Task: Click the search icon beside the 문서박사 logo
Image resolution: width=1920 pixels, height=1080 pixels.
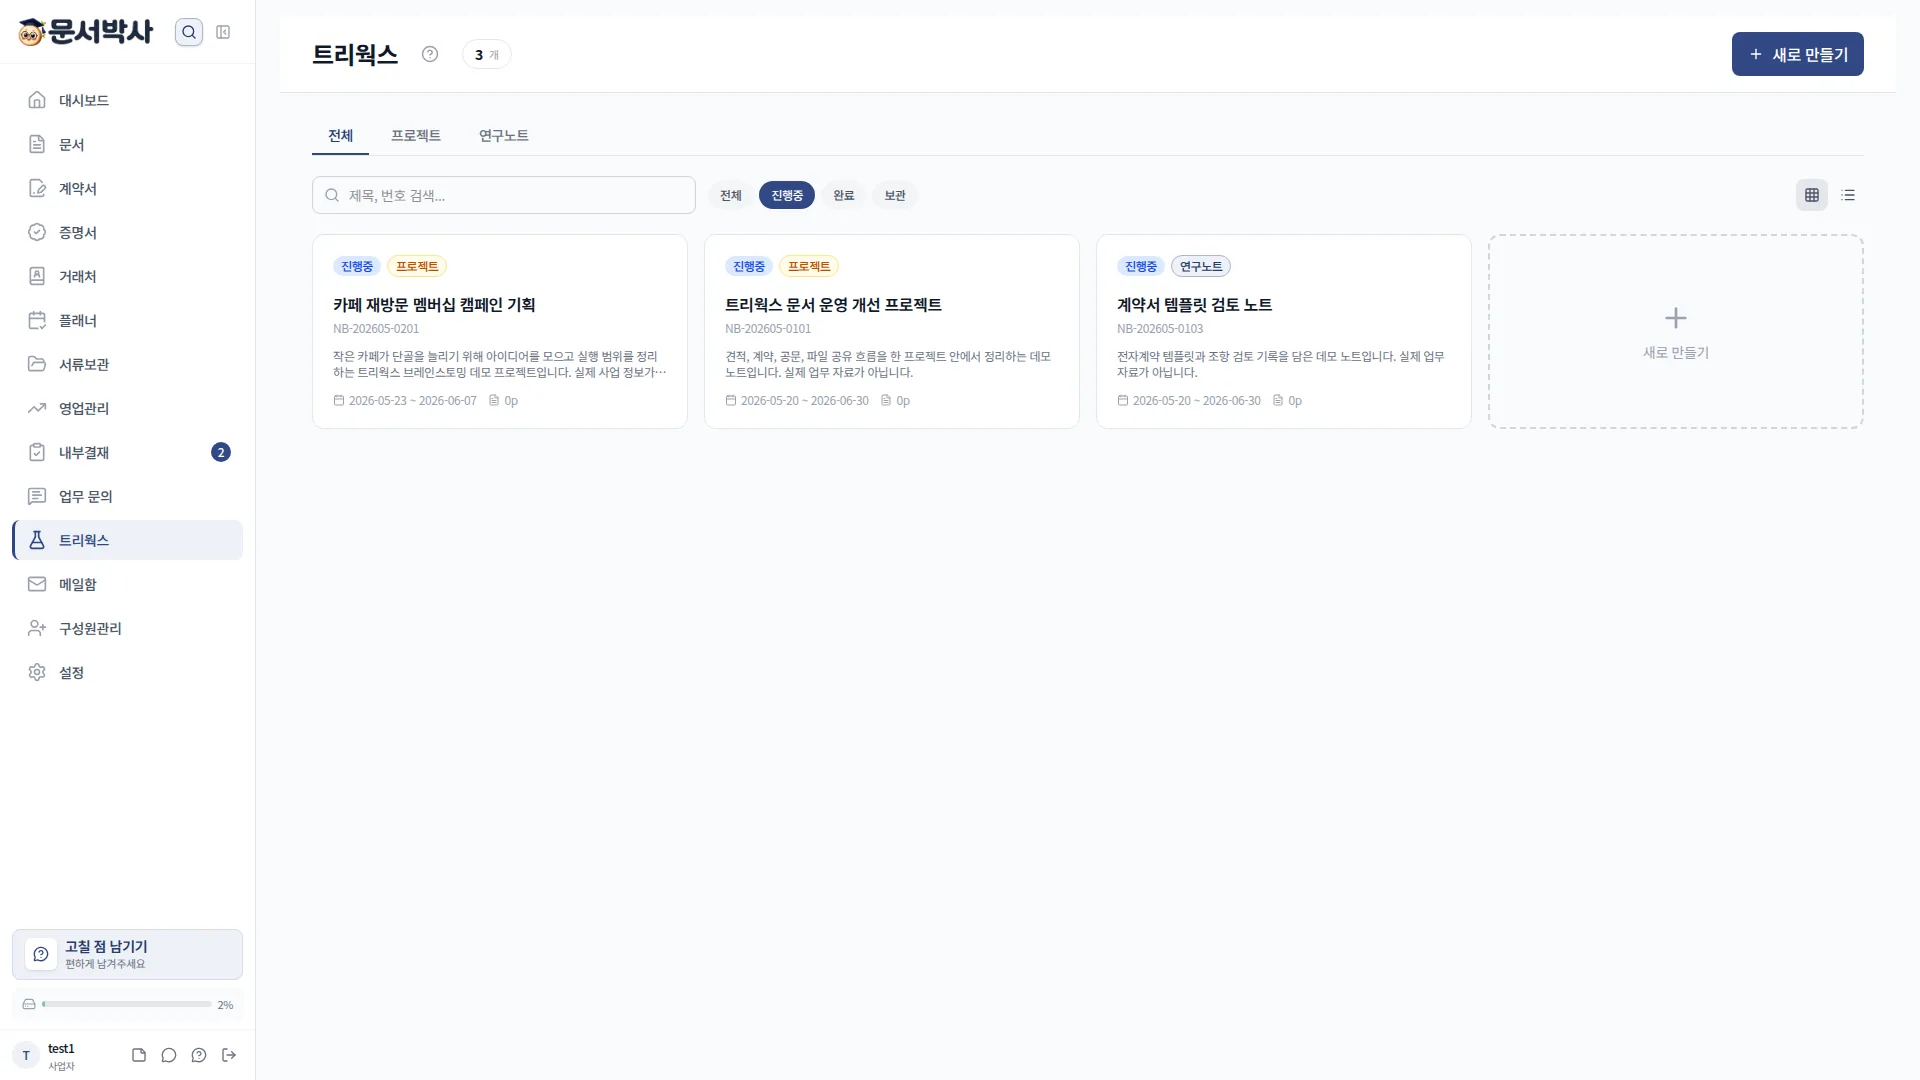Action: [188, 32]
